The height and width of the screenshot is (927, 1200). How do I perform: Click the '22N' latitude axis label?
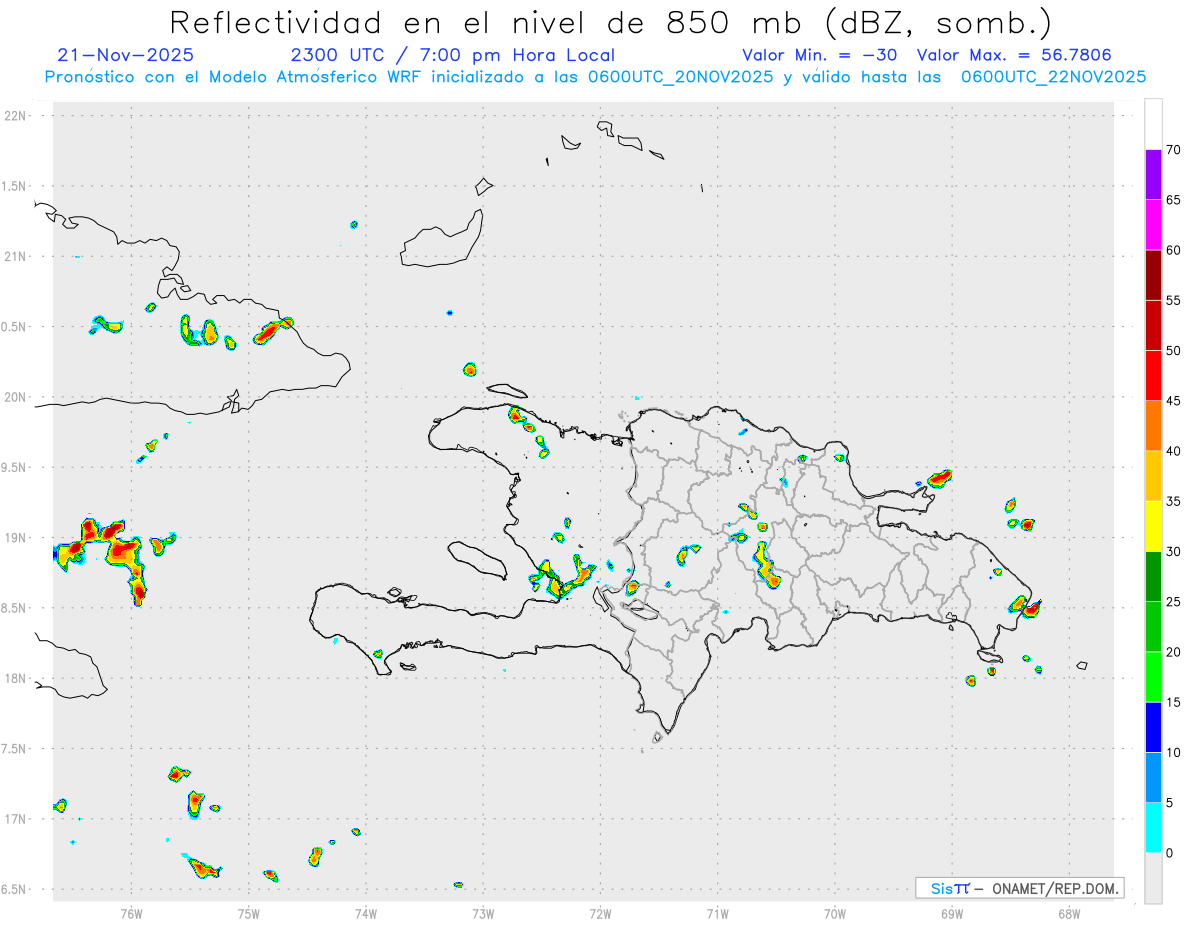pos(17,116)
